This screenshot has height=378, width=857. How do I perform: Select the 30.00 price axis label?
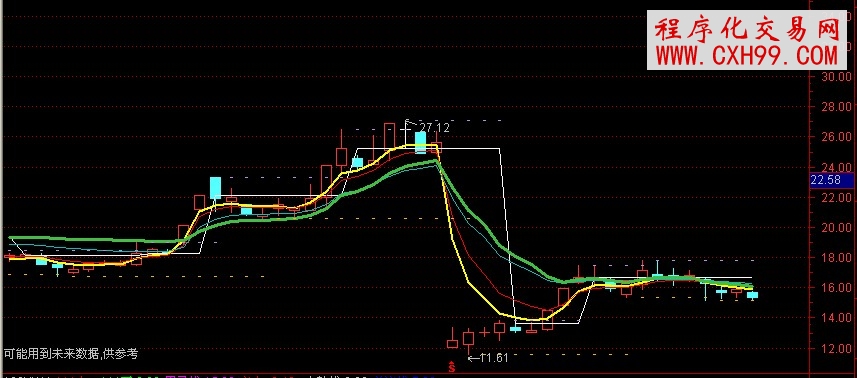click(836, 76)
